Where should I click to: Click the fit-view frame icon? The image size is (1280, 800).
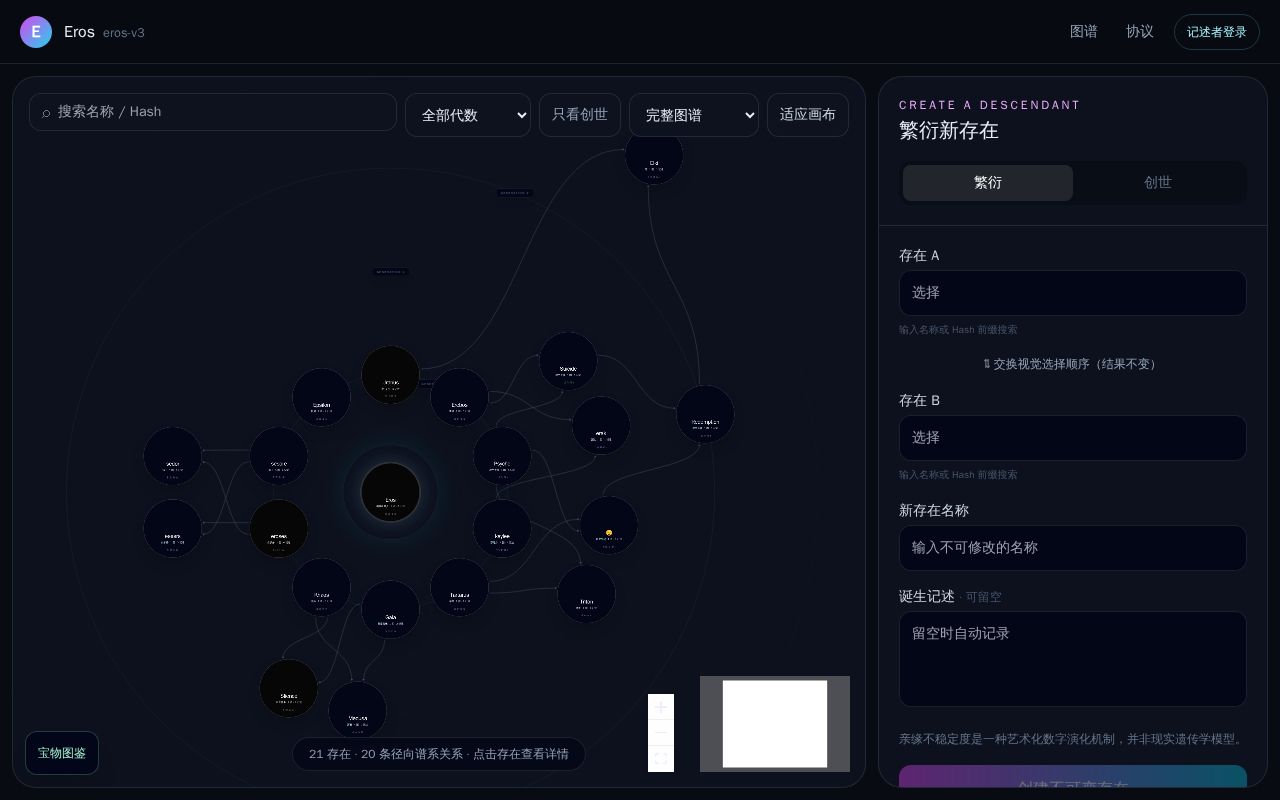click(x=661, y=759)
